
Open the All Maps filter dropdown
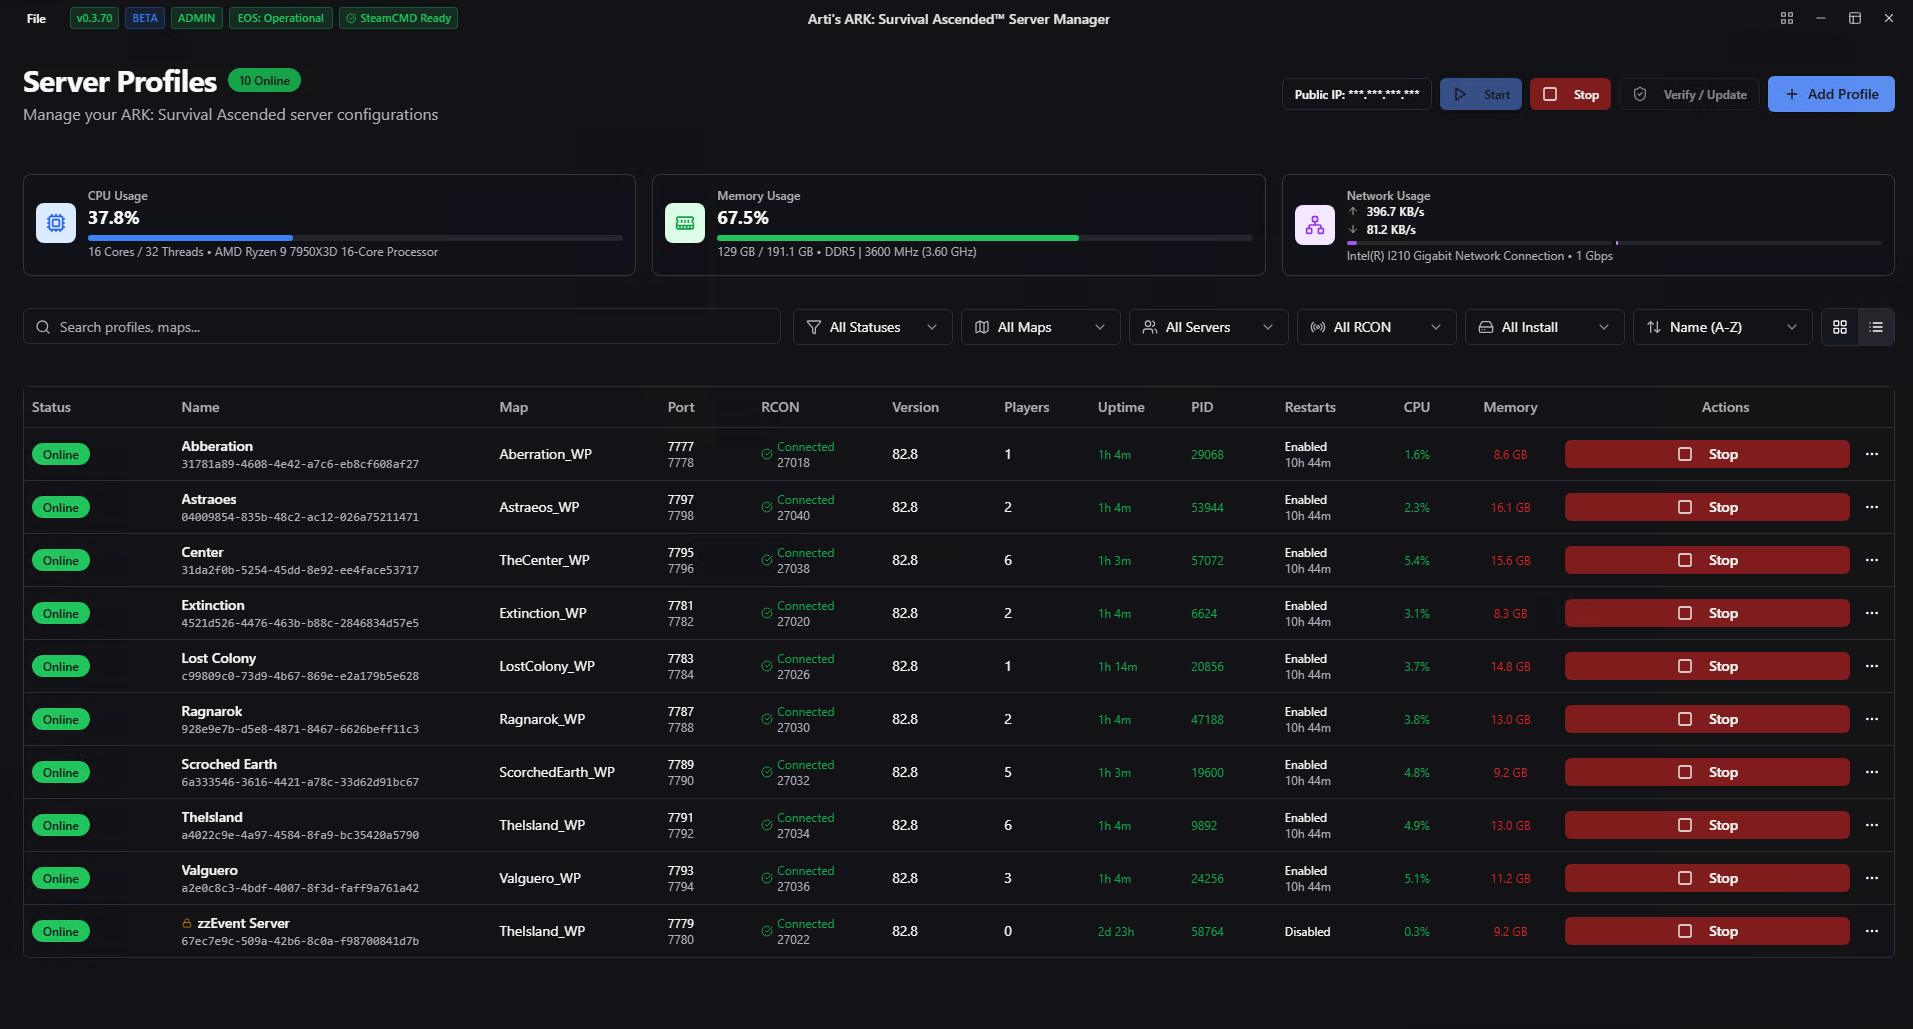click(x=1039, y=327)
